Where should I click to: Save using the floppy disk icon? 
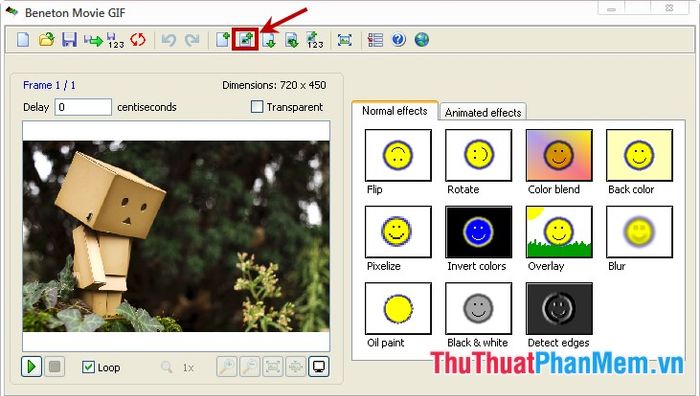(69, 40)
